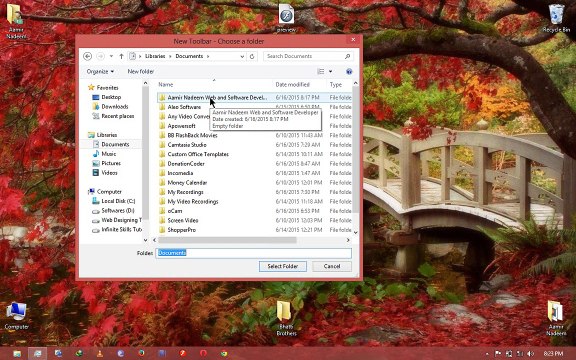Viewport: 576px width, 360px height.
Task: Select the My Video Recordings folder
Action: point(192,201)
